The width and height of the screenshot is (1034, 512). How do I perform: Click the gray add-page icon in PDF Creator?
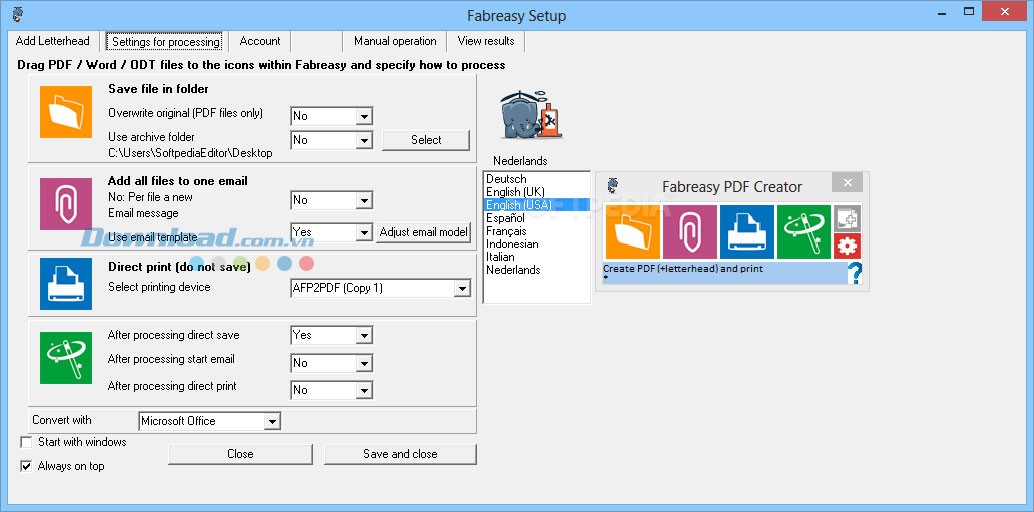pyautogui.click(x=847, y=218)
